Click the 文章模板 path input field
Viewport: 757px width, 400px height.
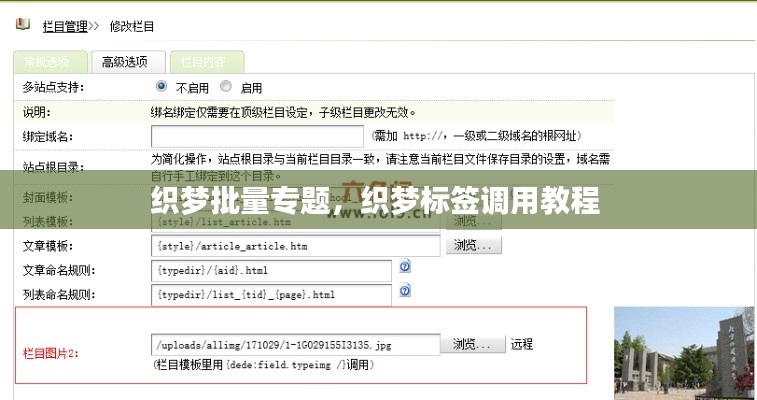[295, 245]
